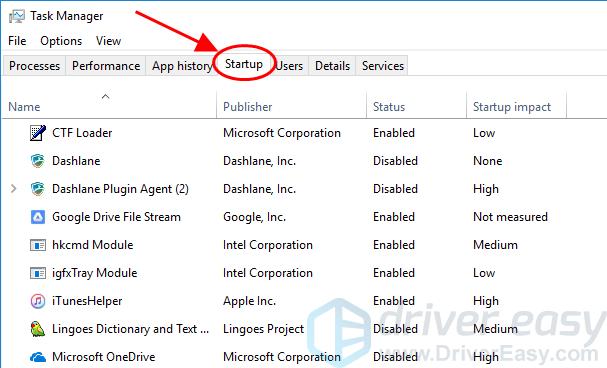607x368 pixels.
Task: Click Low impact of CTF Loader
Action: [x=484, y=133]
